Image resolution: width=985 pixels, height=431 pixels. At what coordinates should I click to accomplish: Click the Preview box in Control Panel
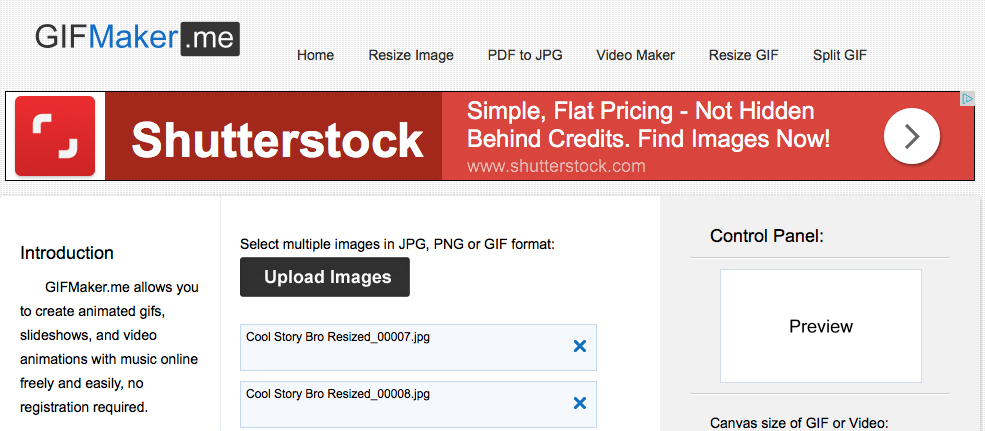point(820,326)
